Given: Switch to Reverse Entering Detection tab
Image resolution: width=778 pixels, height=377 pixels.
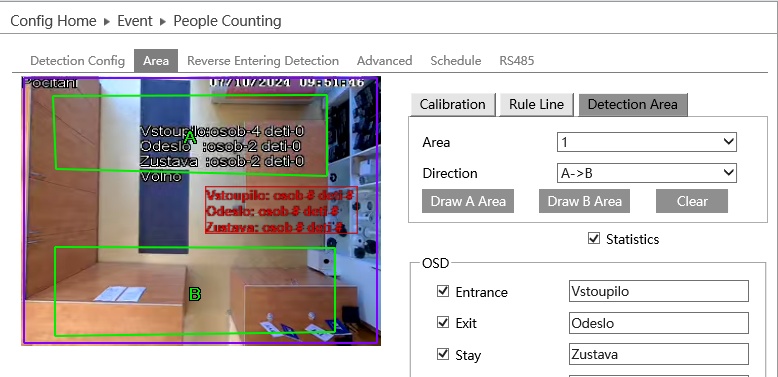Looking at the screenshot, I should (263, 61).
